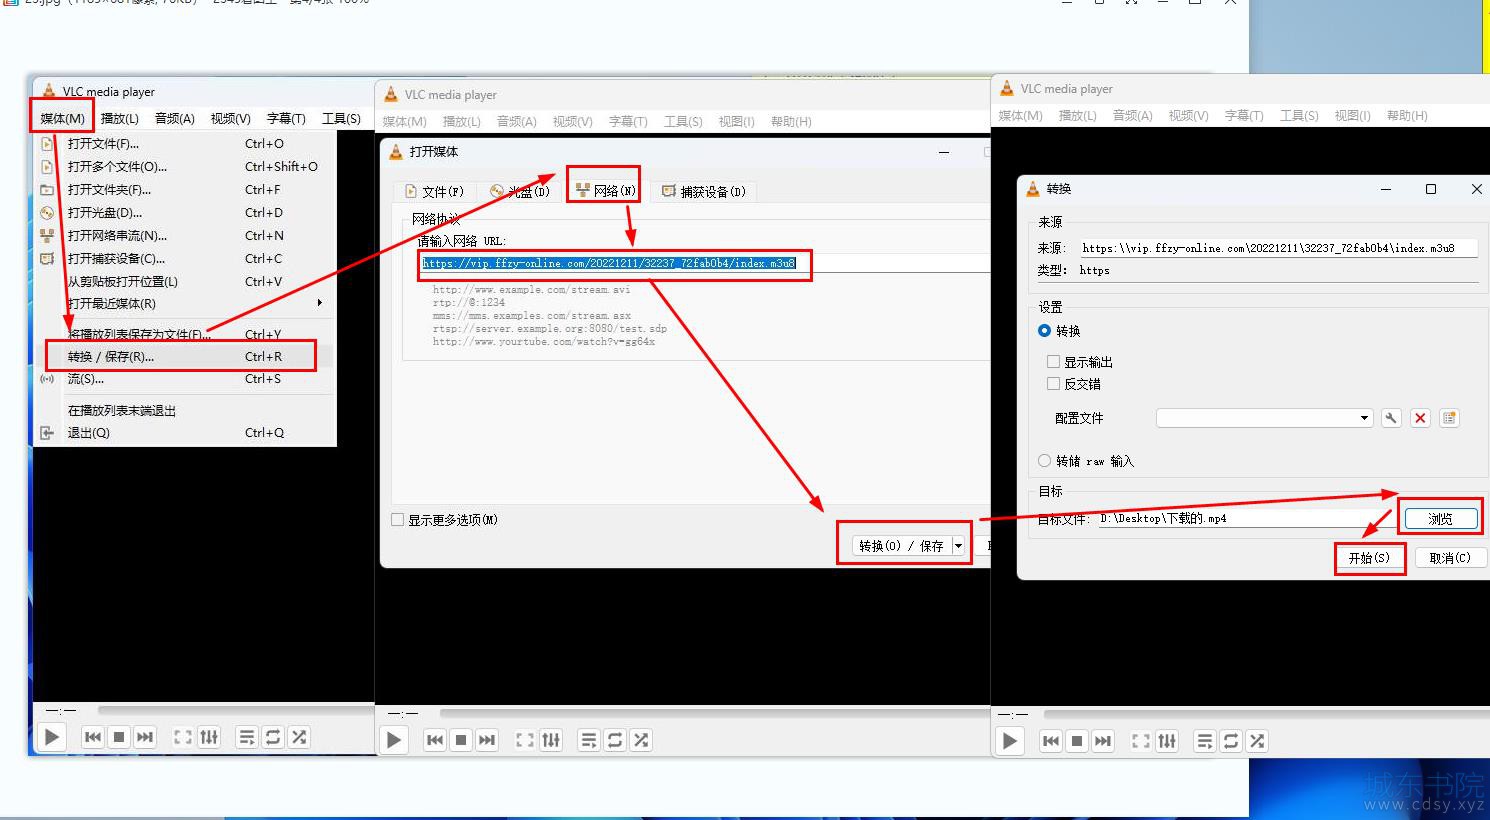Click 浏览 button for target file
Screen dimensions: 1490x820
[1440, 518]
